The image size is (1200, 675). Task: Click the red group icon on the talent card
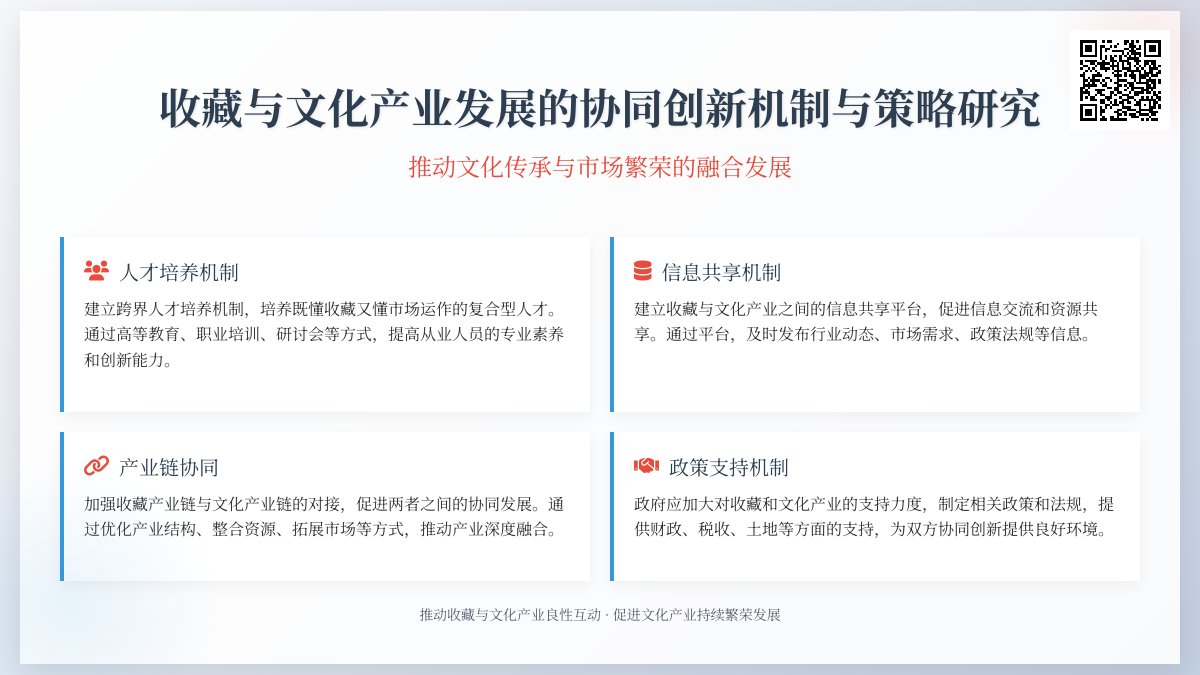click(x=95, y=268)
